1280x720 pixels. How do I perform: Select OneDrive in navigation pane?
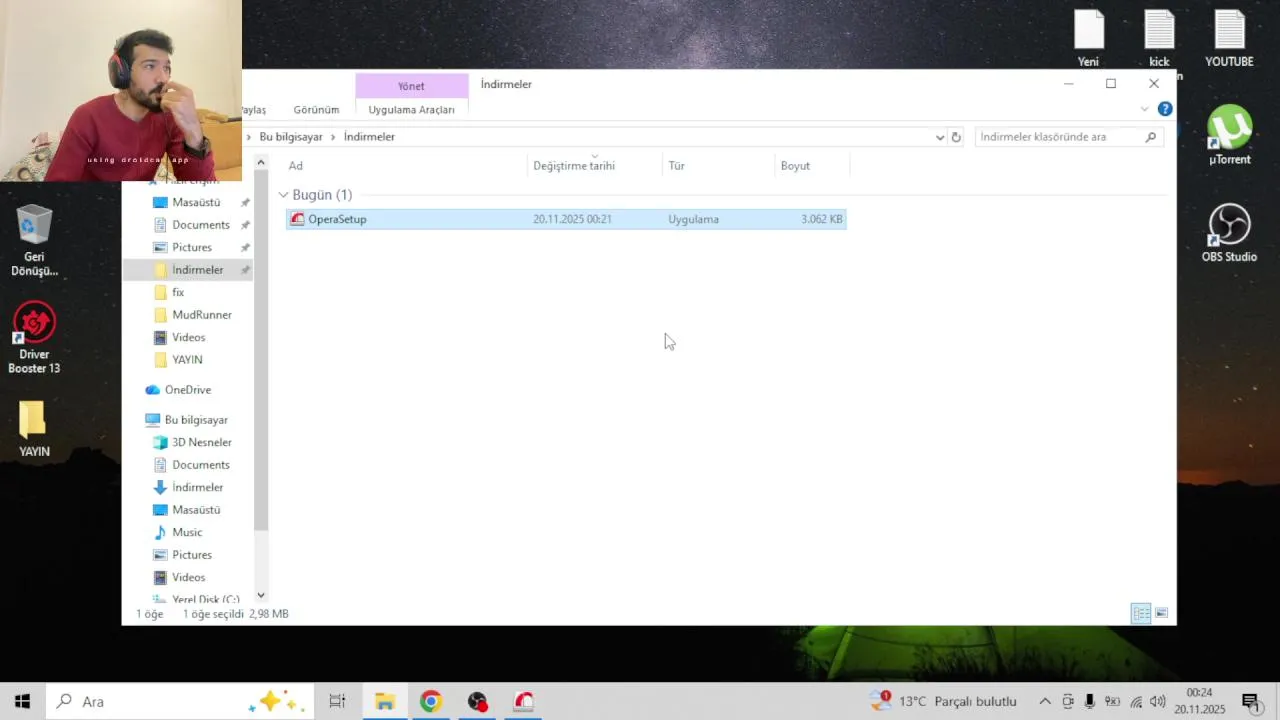click(x=187, y=390)
